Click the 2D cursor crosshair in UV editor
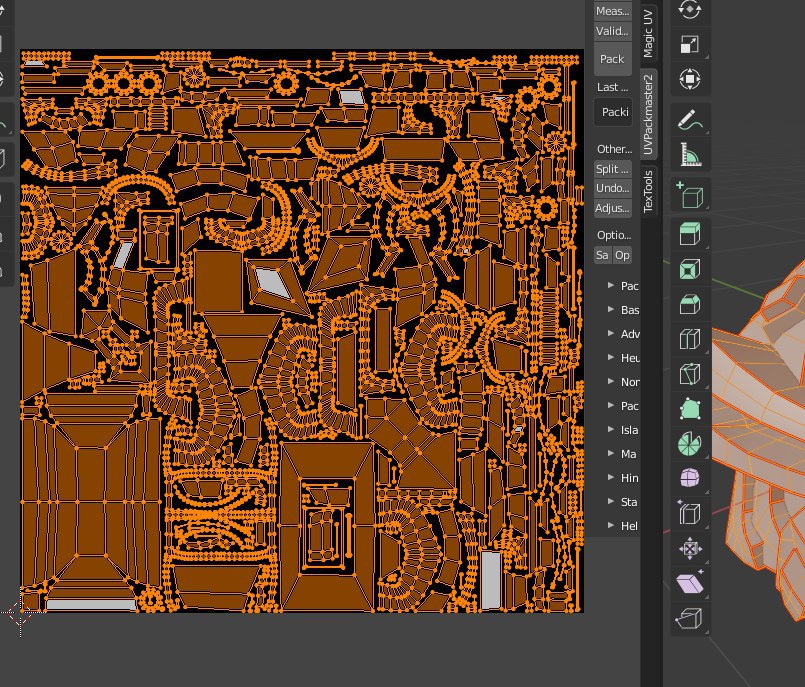805x687 pixels. pyautogui.click(x=21, y=612)
